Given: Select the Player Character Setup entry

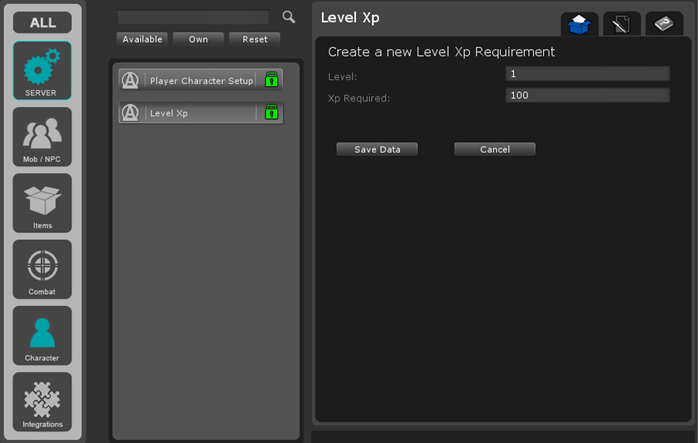Looking at the screenshot, I should [x=200, y=80].
